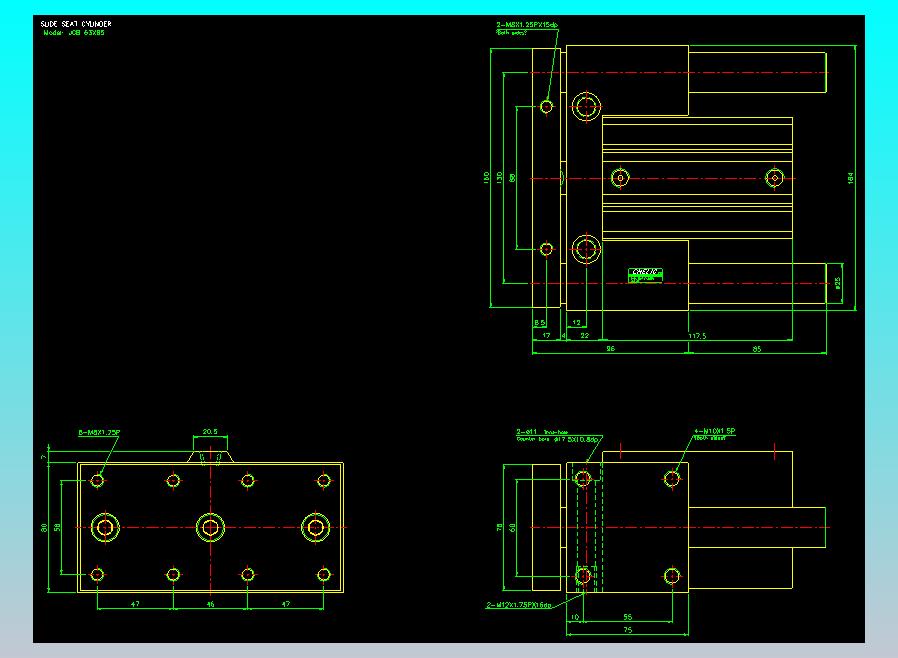Click the 'SLIDE SEAT CYLINDER' title text
Image resolution: width=898 pixels, height=658 pixels.
[76, 24]
